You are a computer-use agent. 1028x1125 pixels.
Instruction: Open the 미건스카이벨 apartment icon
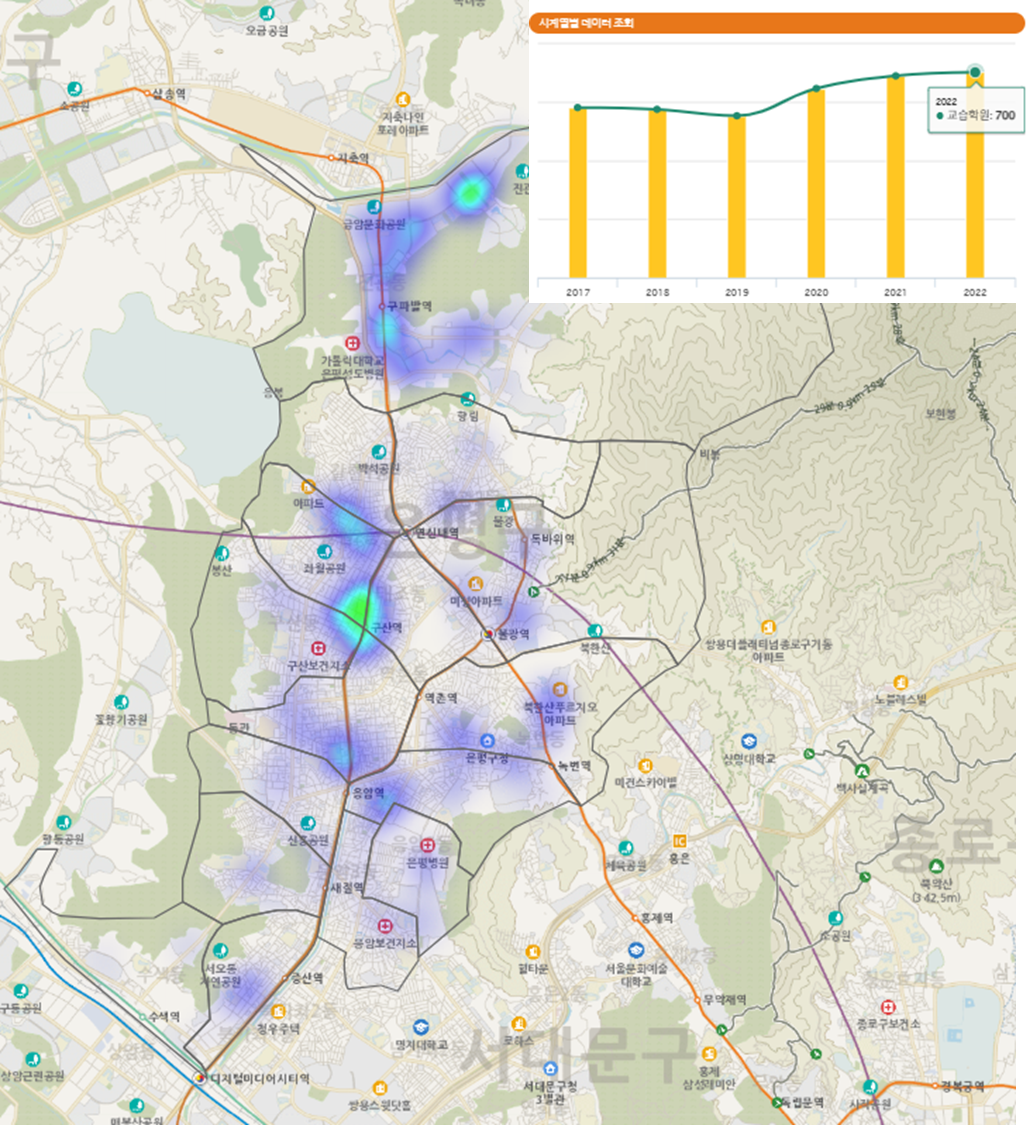pyautogui.click(x=645, y=766)
